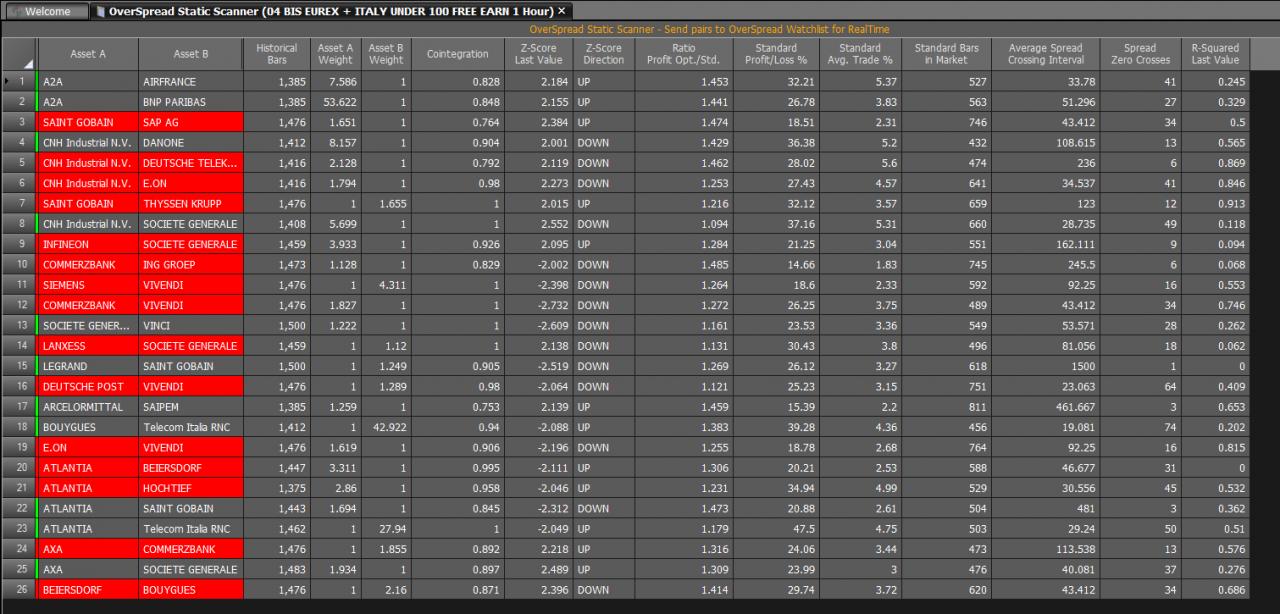Select the OverSpread Static Scanner tab

click(330, 11)
